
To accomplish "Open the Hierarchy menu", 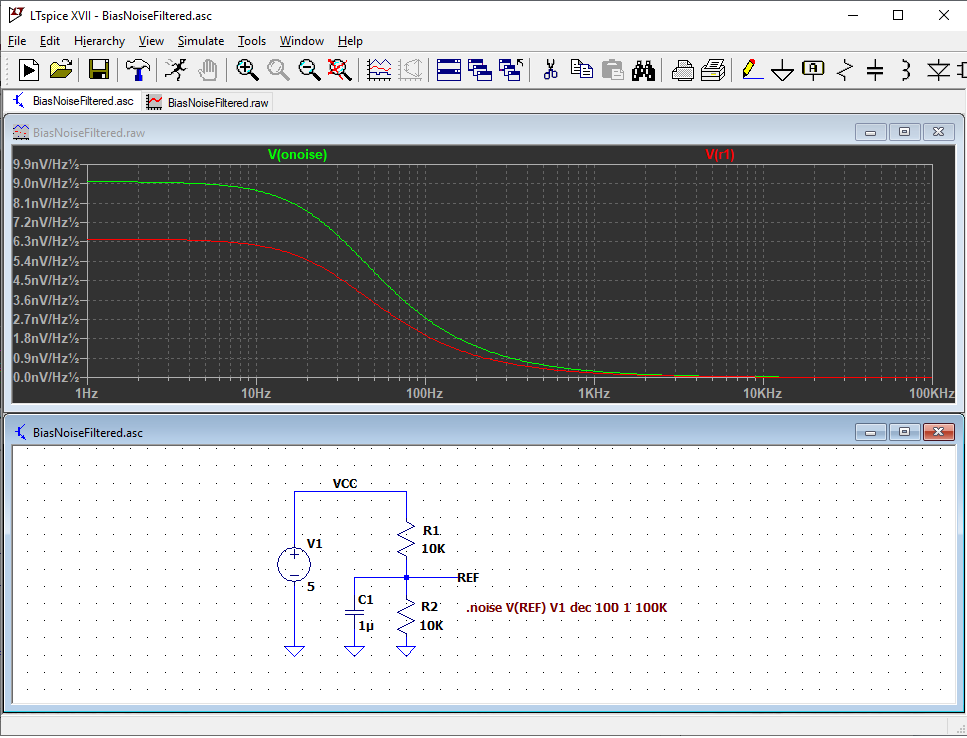I will 99,41.
